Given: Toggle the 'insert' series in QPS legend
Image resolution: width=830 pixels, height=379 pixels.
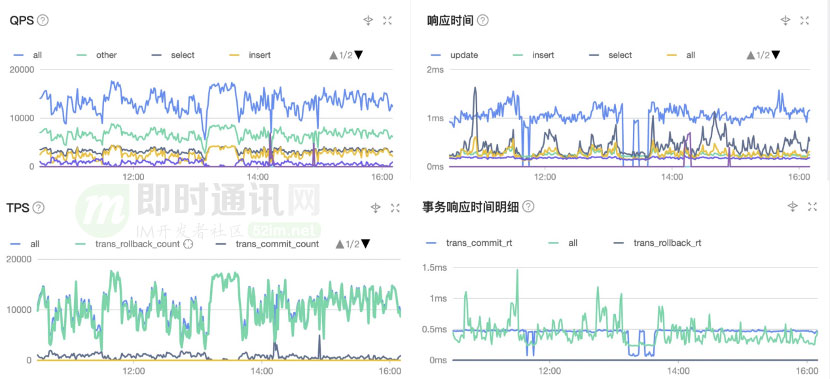Looking at the screenshot, I should 249,55.
